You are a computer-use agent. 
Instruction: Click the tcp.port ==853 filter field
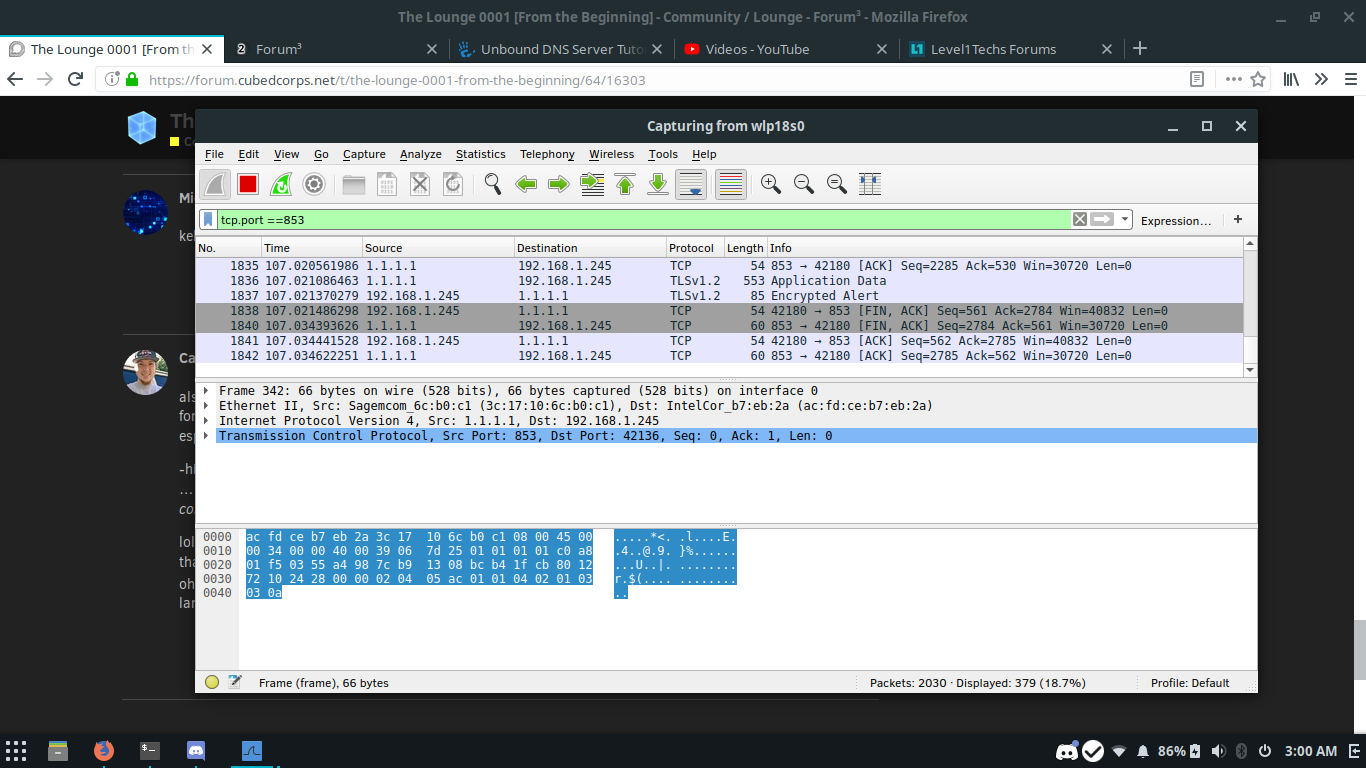point(643,219)
